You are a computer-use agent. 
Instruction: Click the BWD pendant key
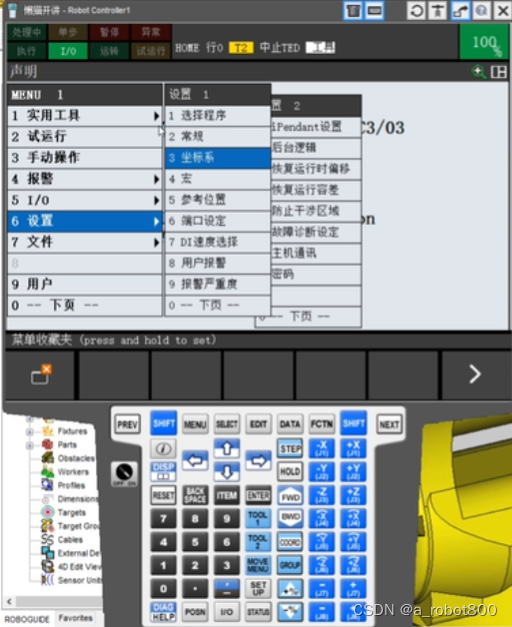click(290, 518)
